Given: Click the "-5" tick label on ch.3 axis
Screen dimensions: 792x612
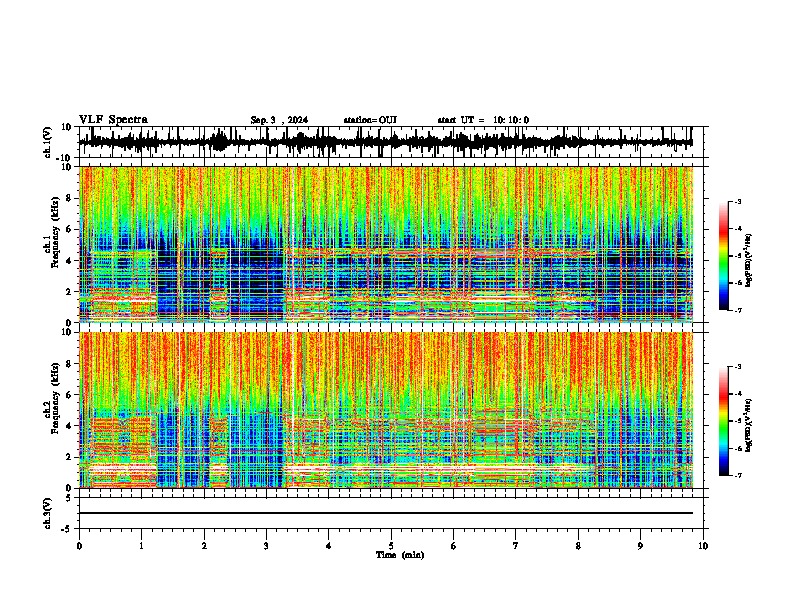Looking at the screenshot, I should (x=68, y=529).
